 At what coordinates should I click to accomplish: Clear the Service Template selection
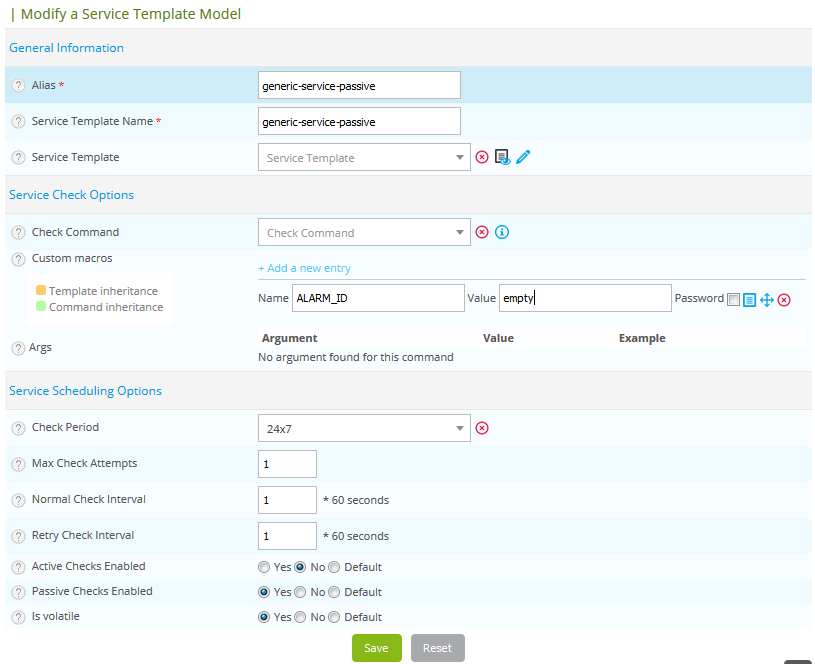coord(482,157)
